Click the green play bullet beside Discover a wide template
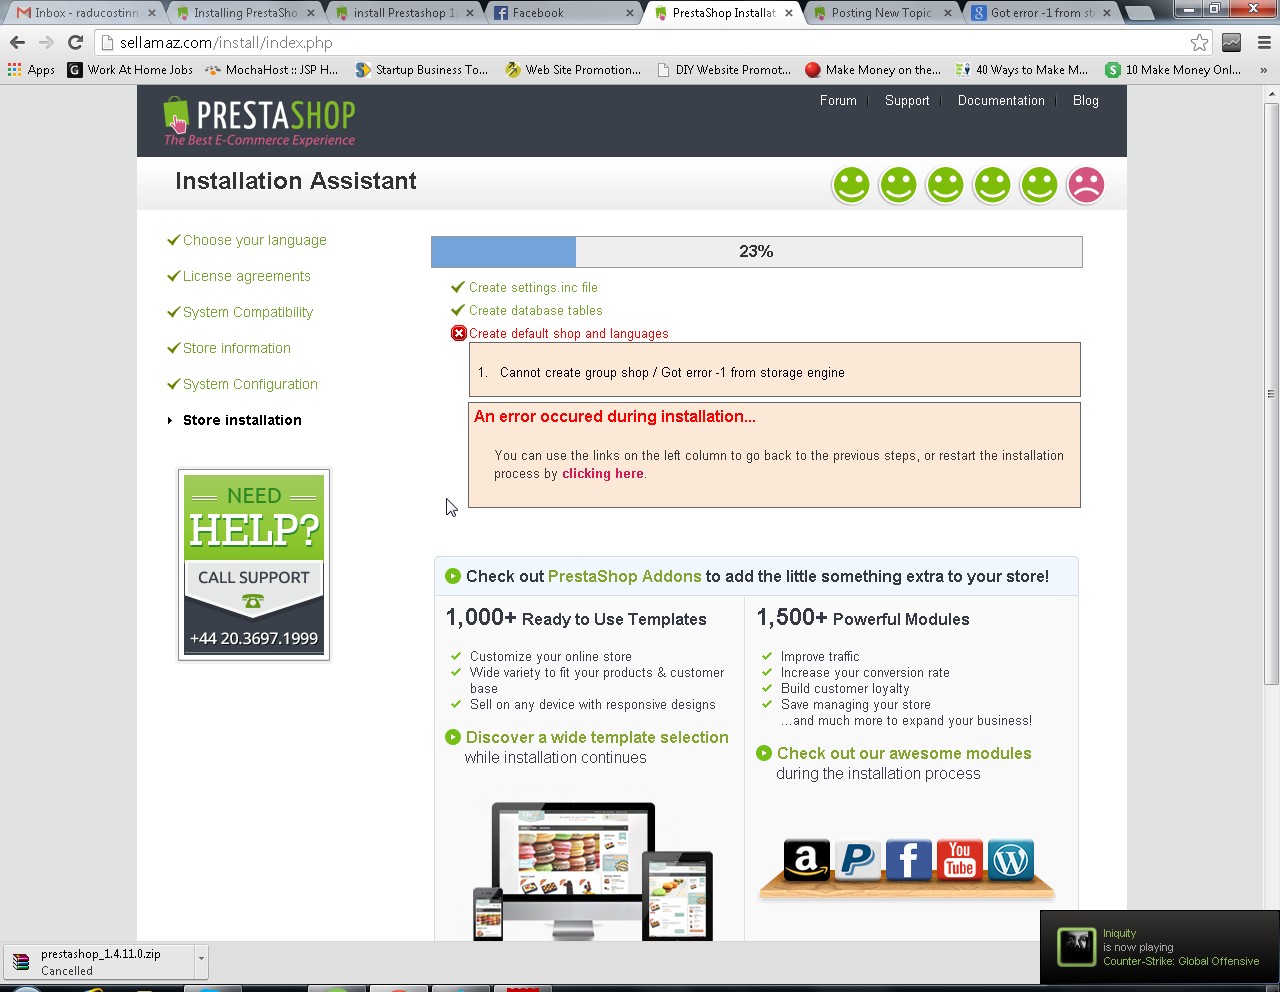The width and height of the screenshot is (1280, 992). [x=453, y=737]
